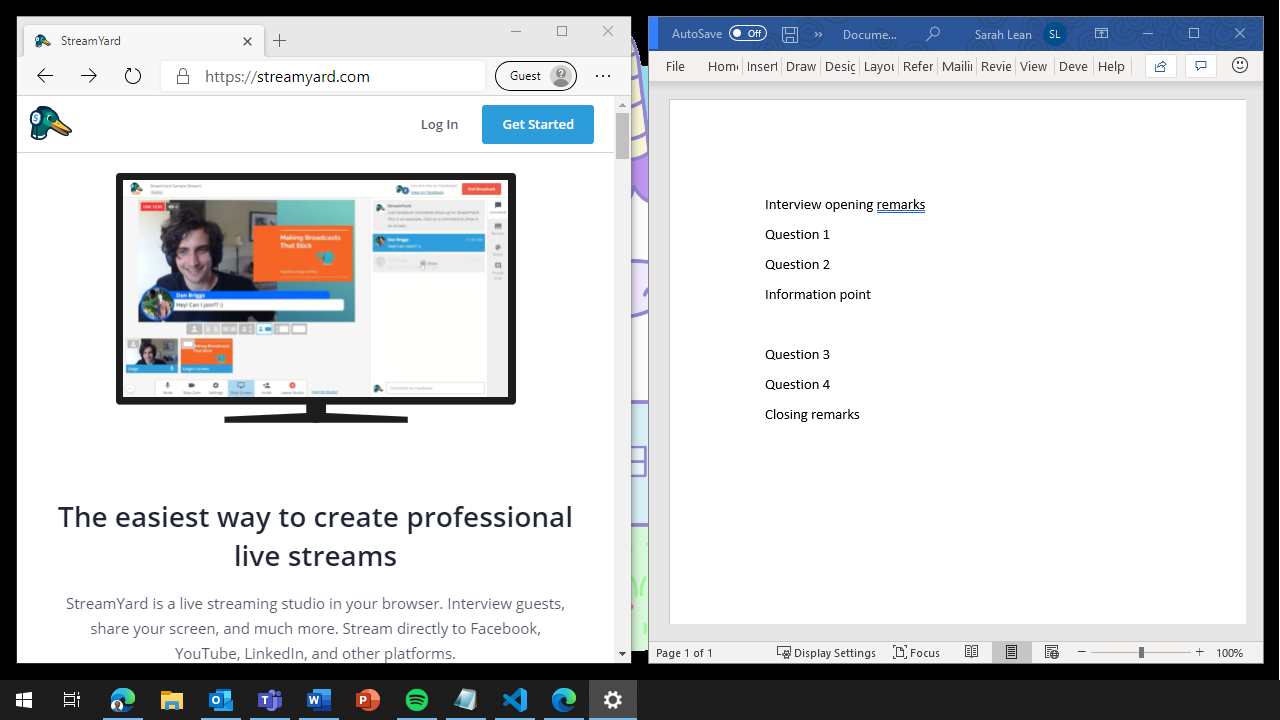The height and width of the screenshot is (720, 1280).
Task: Open Outlook from the taskbar
Action: [x=220, y=700]
